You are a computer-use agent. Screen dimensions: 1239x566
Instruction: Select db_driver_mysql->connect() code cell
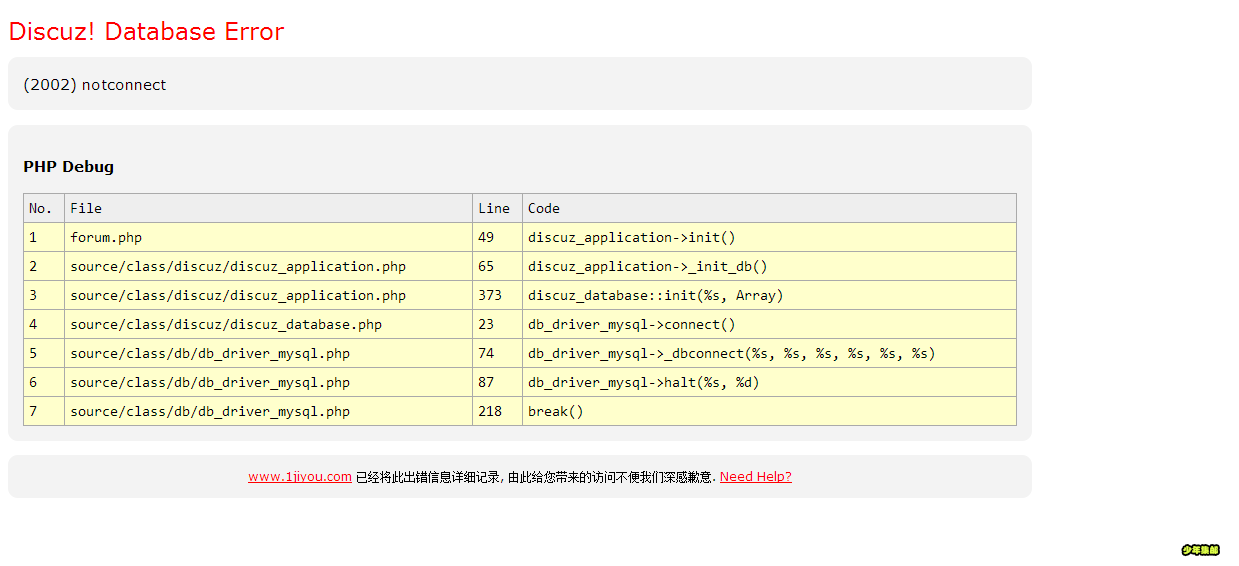(770, 324)
